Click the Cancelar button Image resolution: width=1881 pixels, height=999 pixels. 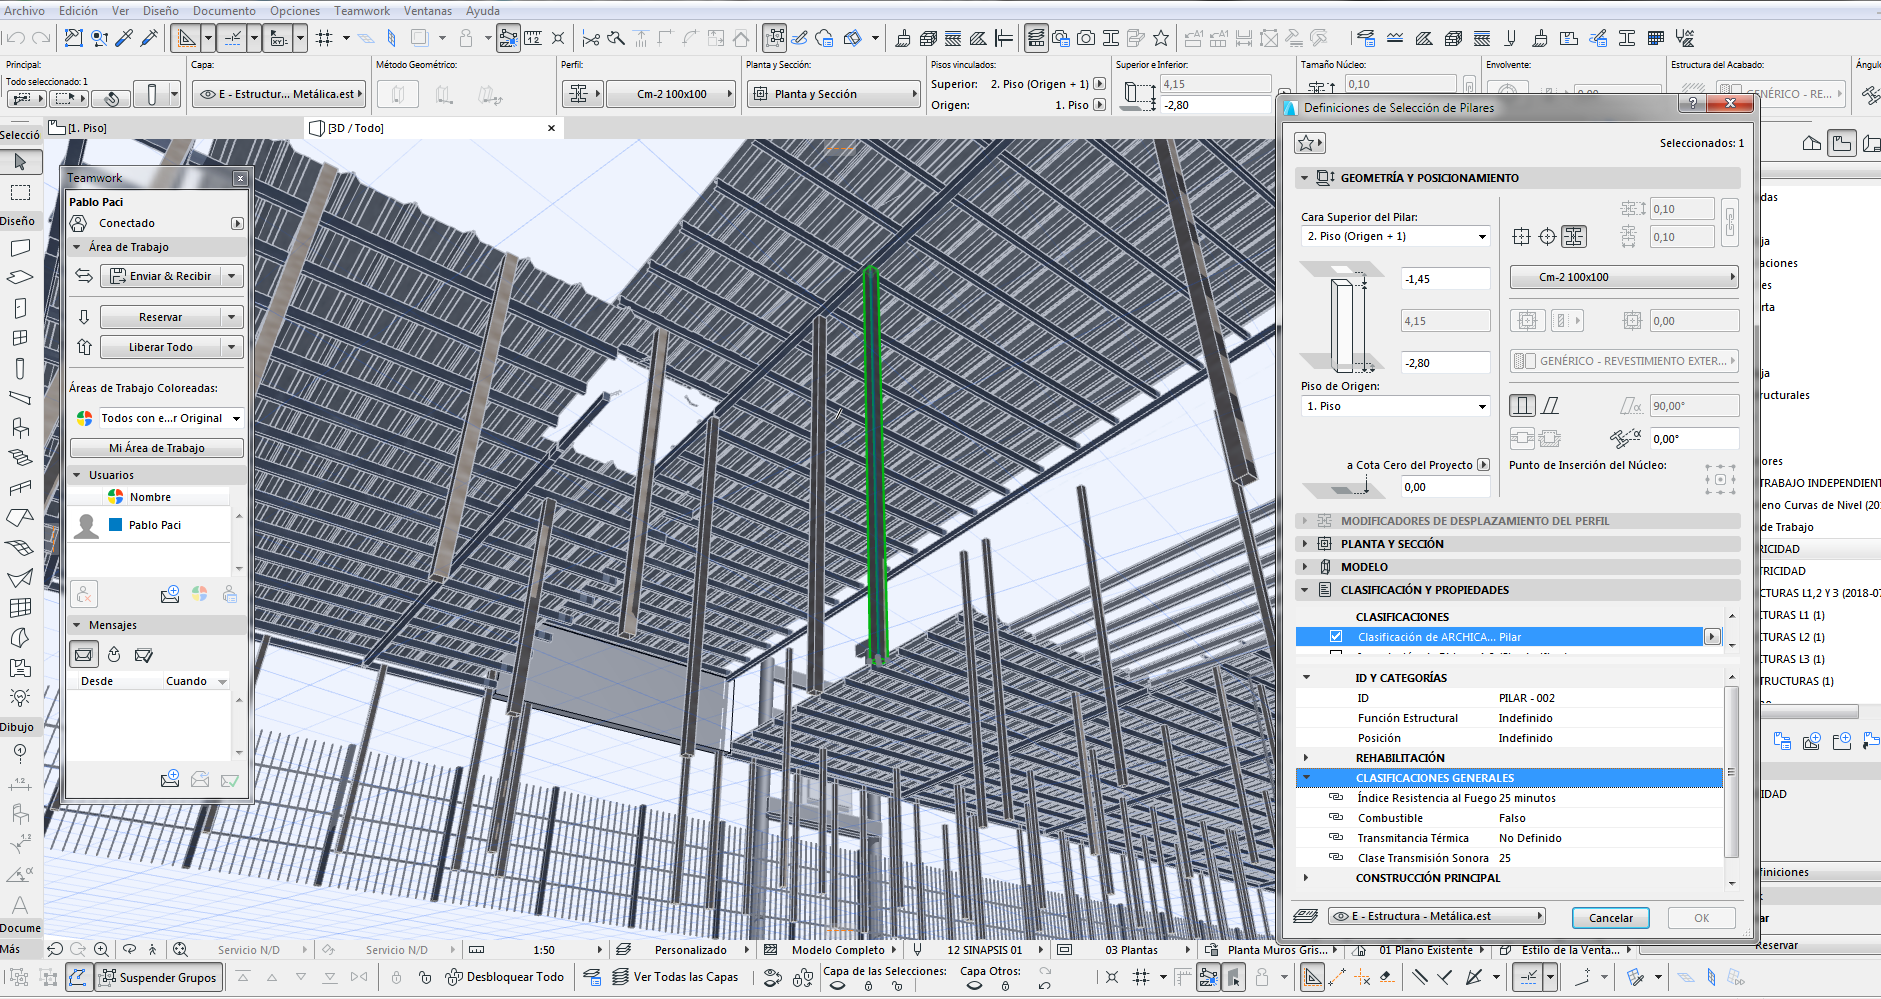pyautogui.click(x=1610, y=918)
